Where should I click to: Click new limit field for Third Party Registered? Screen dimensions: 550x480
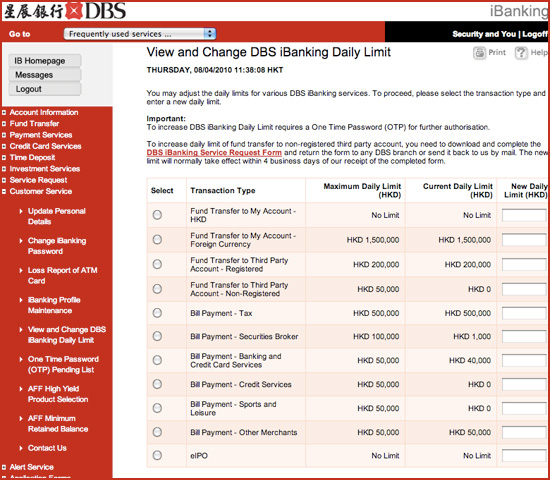point(524,264)
